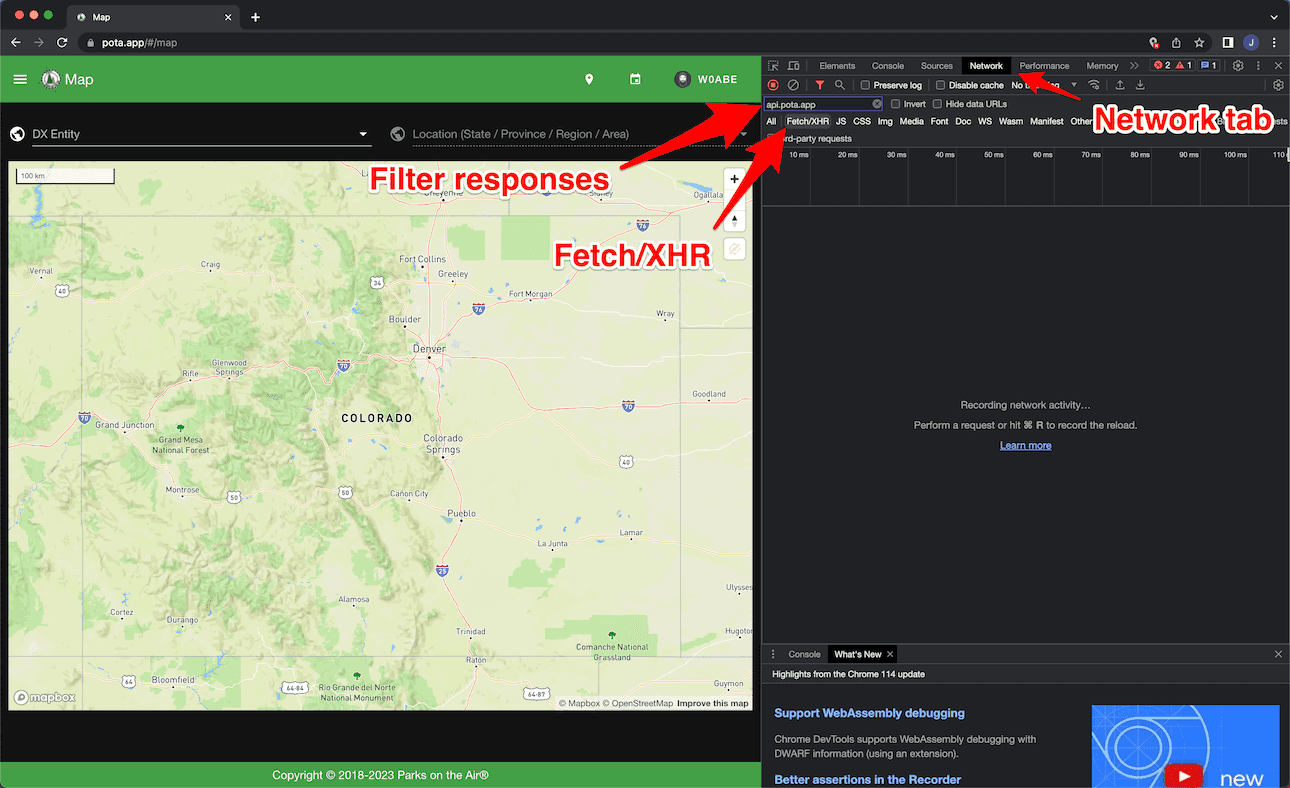This screenshot has height=788, width=1290.
Task: Select the Media request type filter
Action: coord(912,122)
